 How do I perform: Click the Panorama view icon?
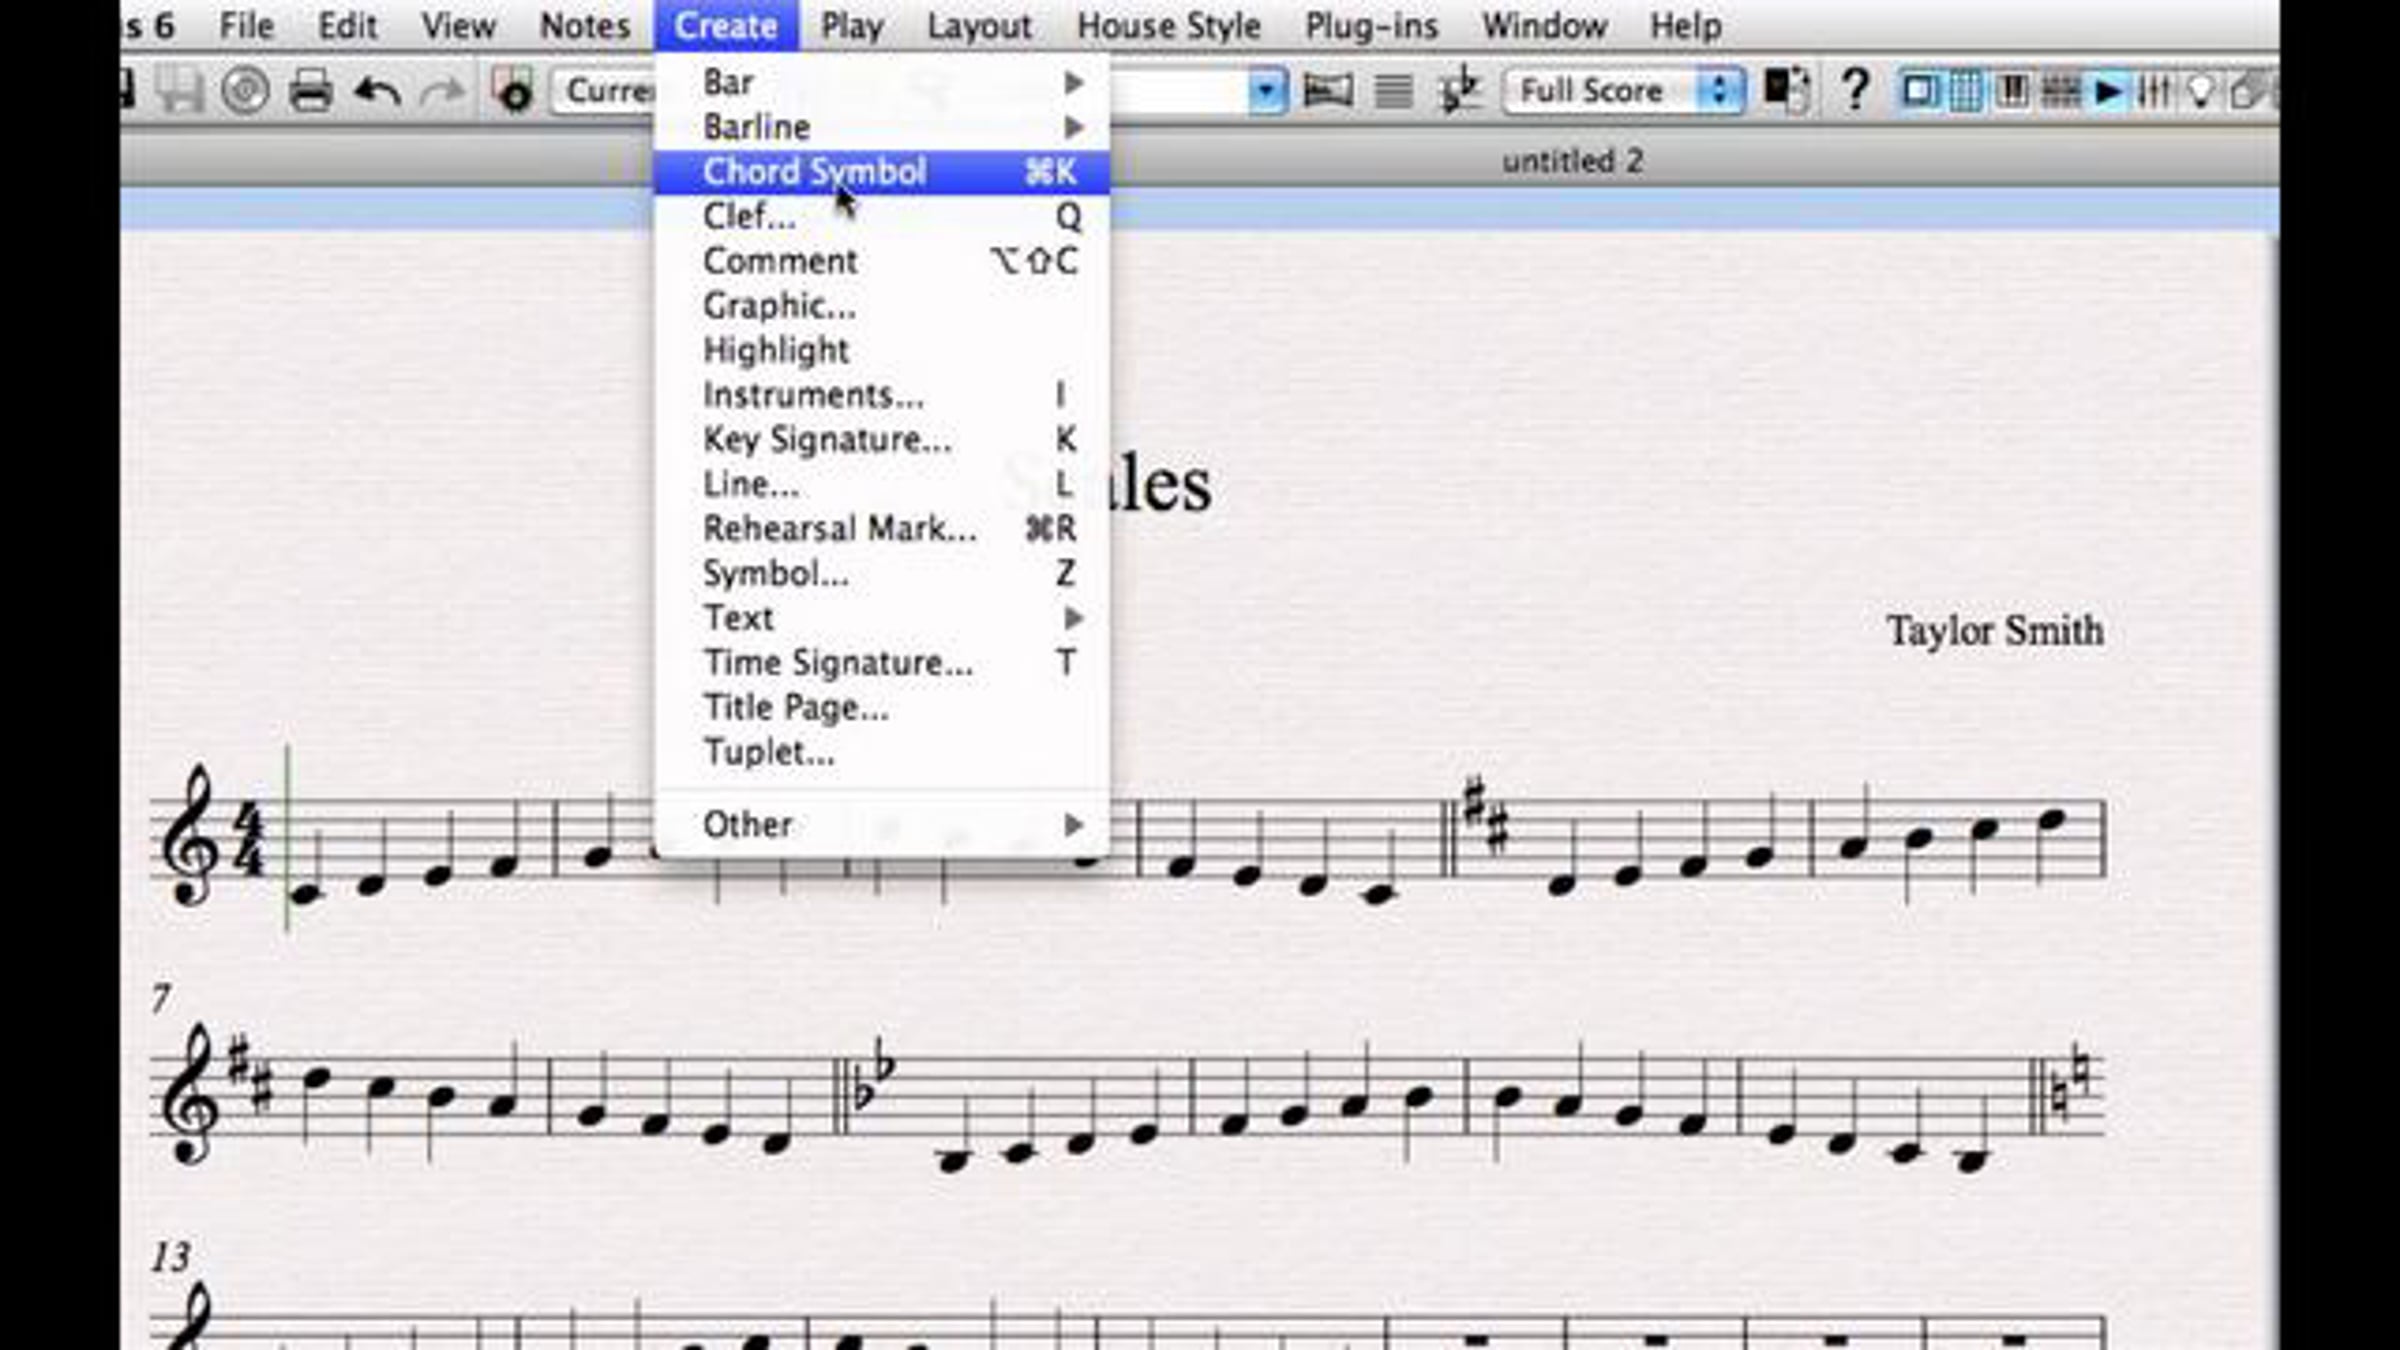1328,91
